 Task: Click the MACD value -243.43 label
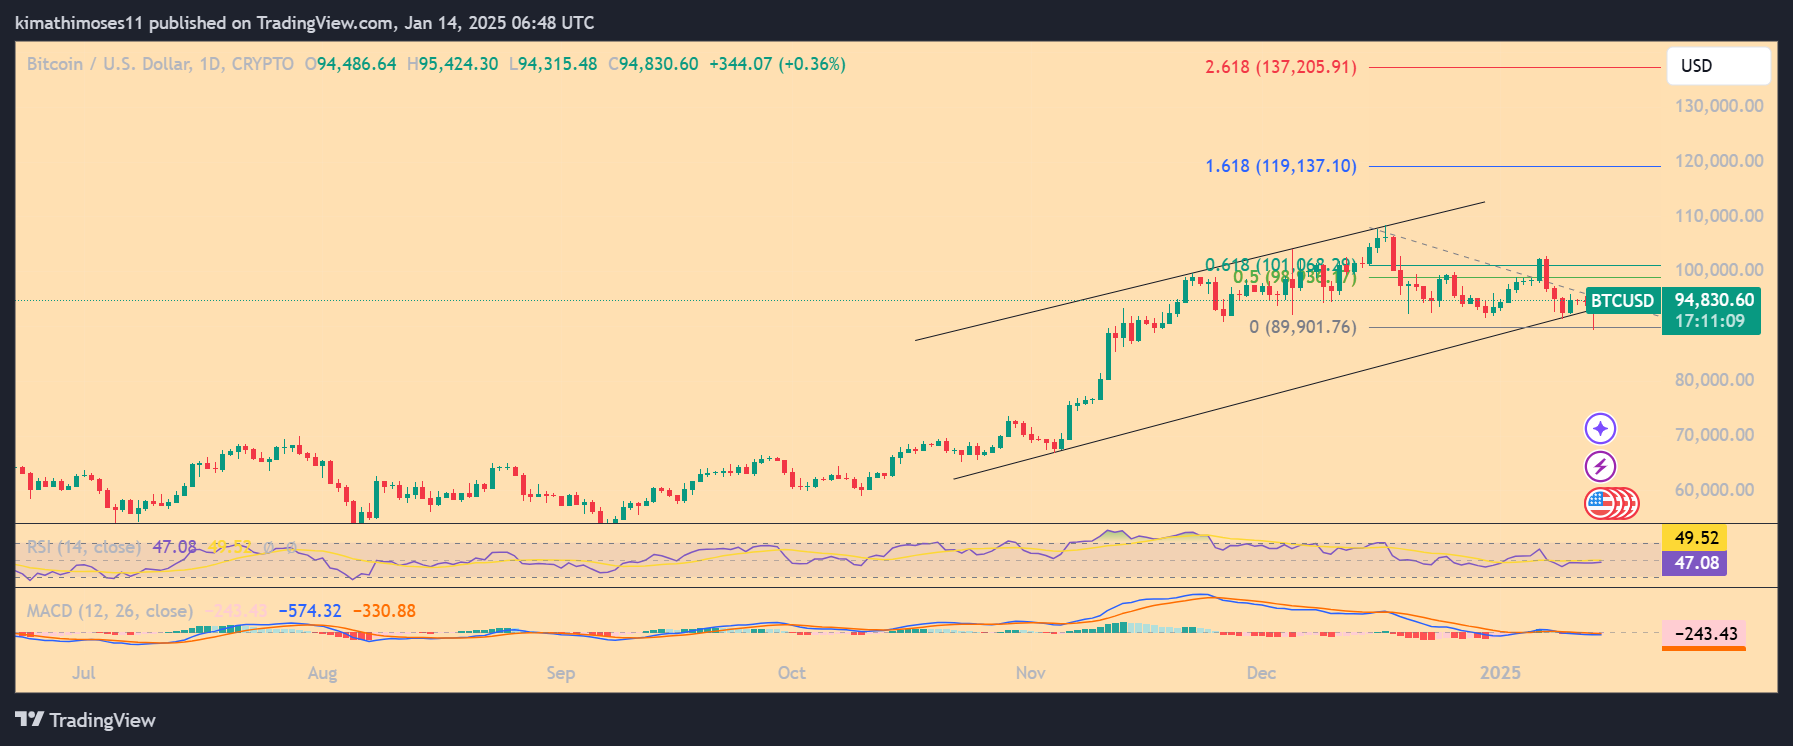pos(1704,634)
